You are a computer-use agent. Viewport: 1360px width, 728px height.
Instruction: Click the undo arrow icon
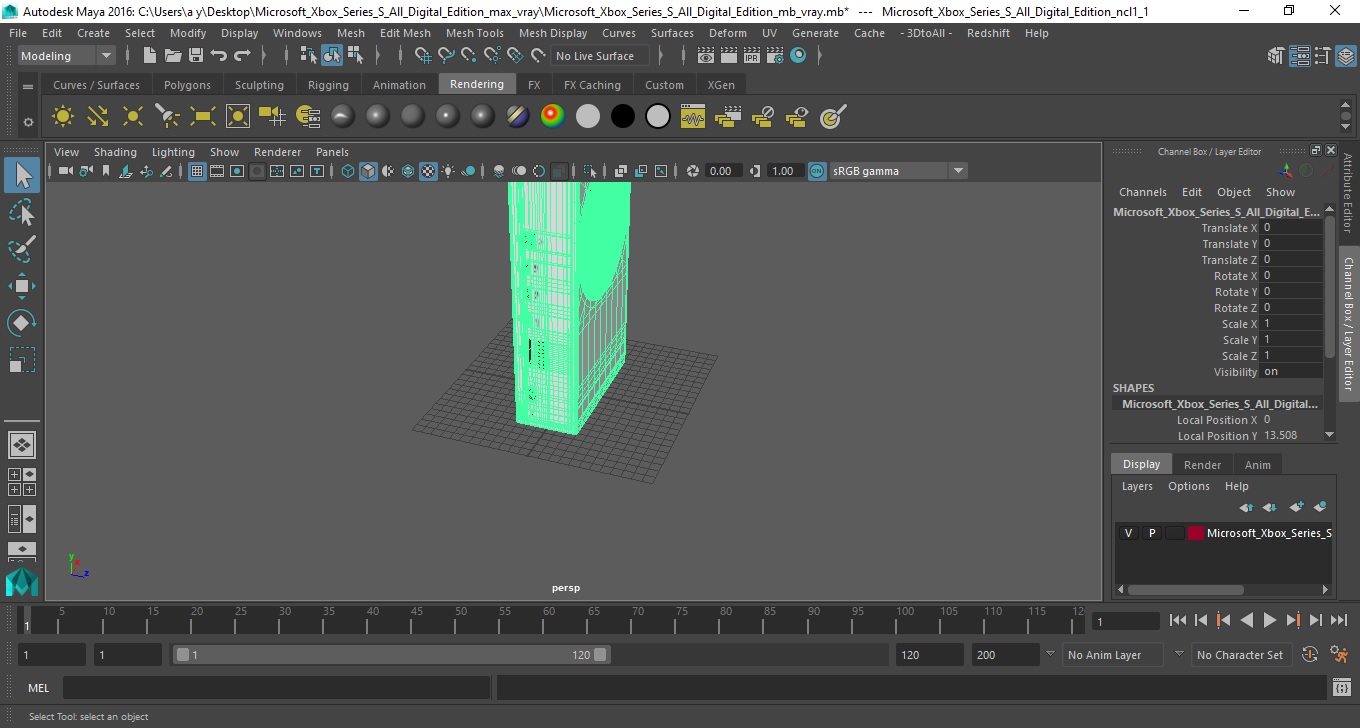coord(219,56)
